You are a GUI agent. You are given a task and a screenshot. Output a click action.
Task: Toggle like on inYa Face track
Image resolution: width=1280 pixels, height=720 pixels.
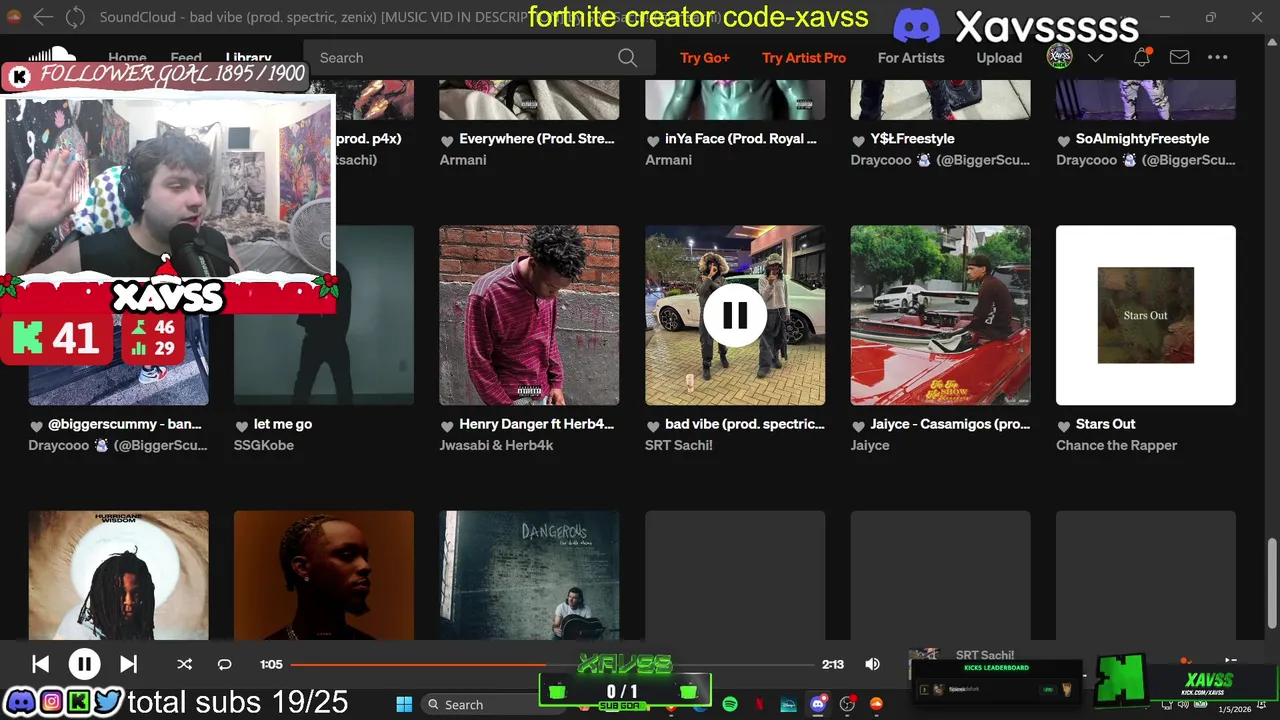(x=653, y=140)
